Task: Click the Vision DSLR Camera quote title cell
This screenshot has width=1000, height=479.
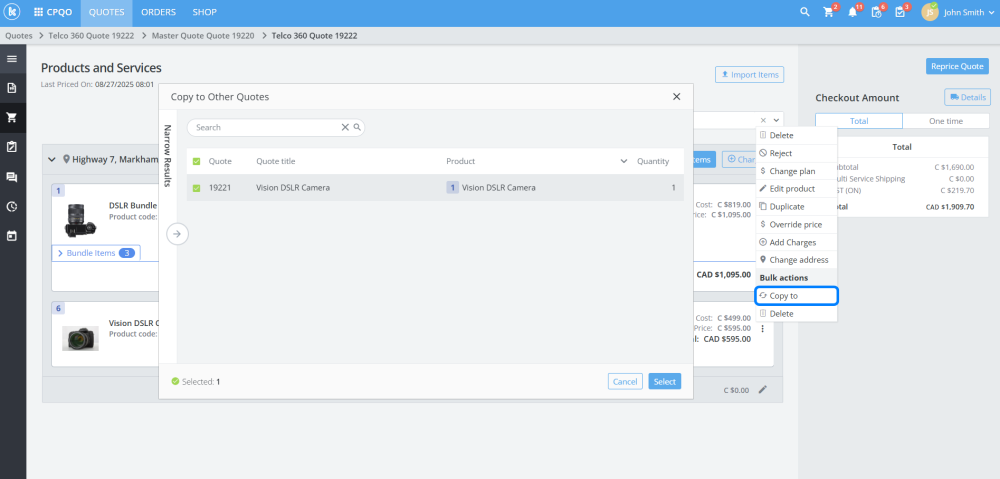Action: 293,188
